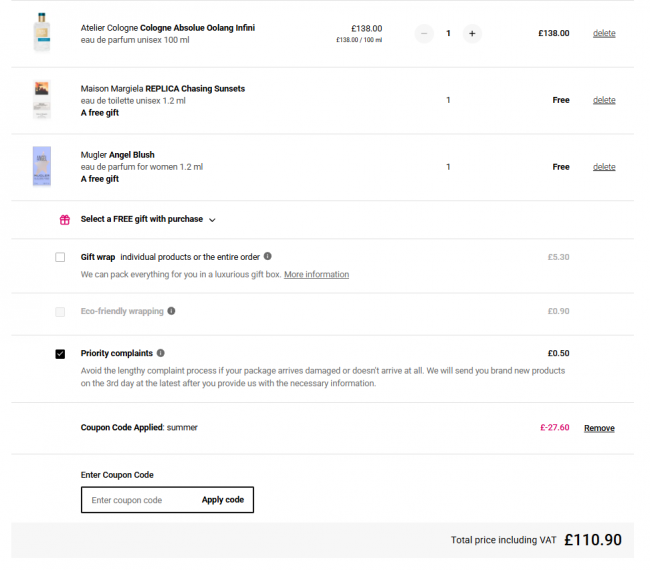This screenshot has width=650, height=570.
Task: Tick the Eco-friendly wrapping checkbox
Action: pos(60,312)
